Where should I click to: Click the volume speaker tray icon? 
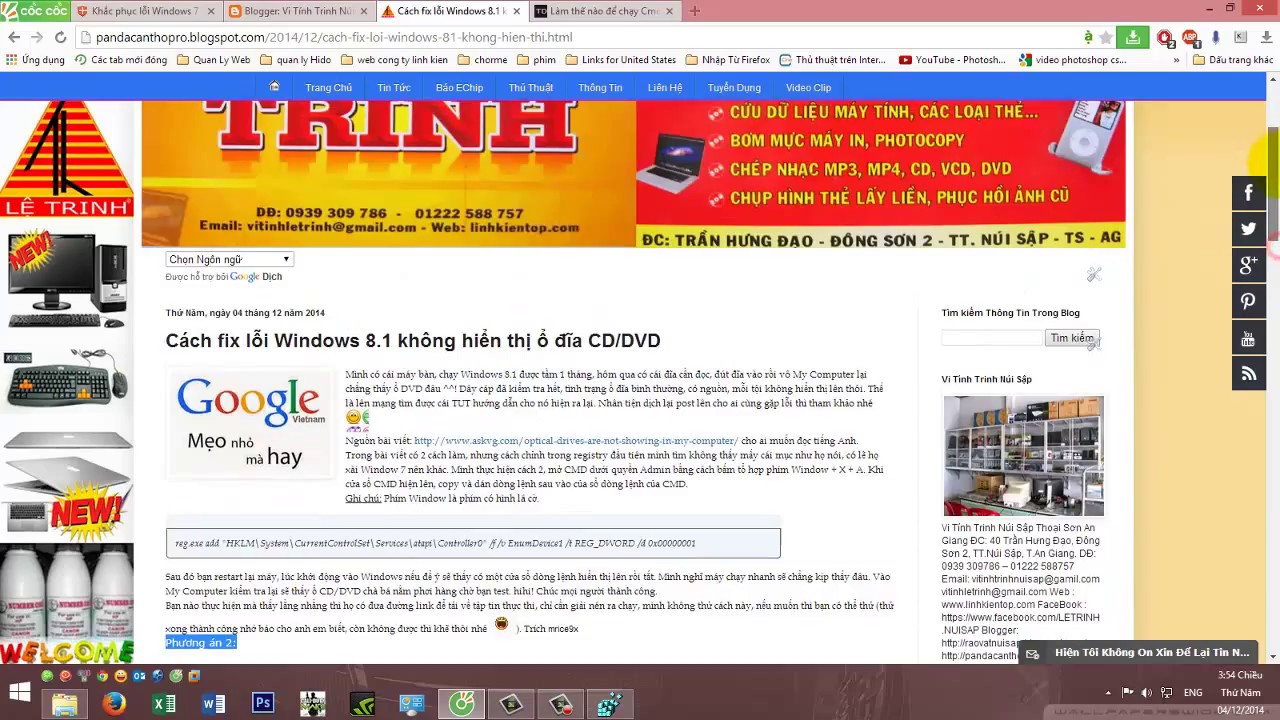pos(1146,692)
